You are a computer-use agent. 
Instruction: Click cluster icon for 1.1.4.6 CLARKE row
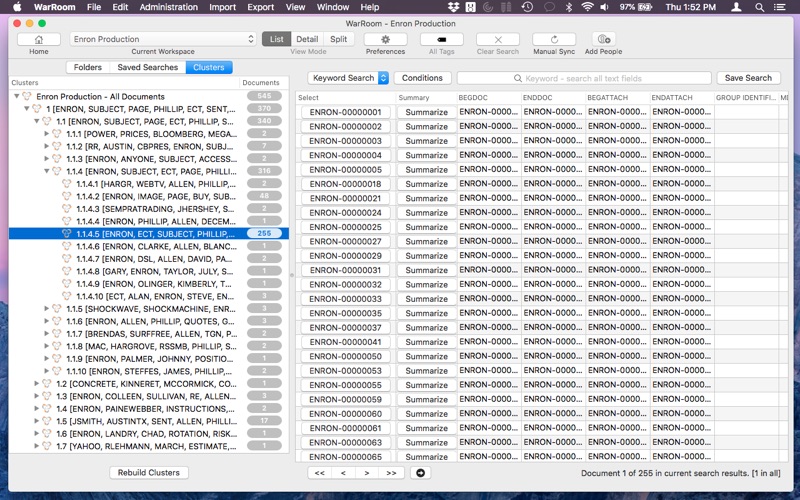66,246
